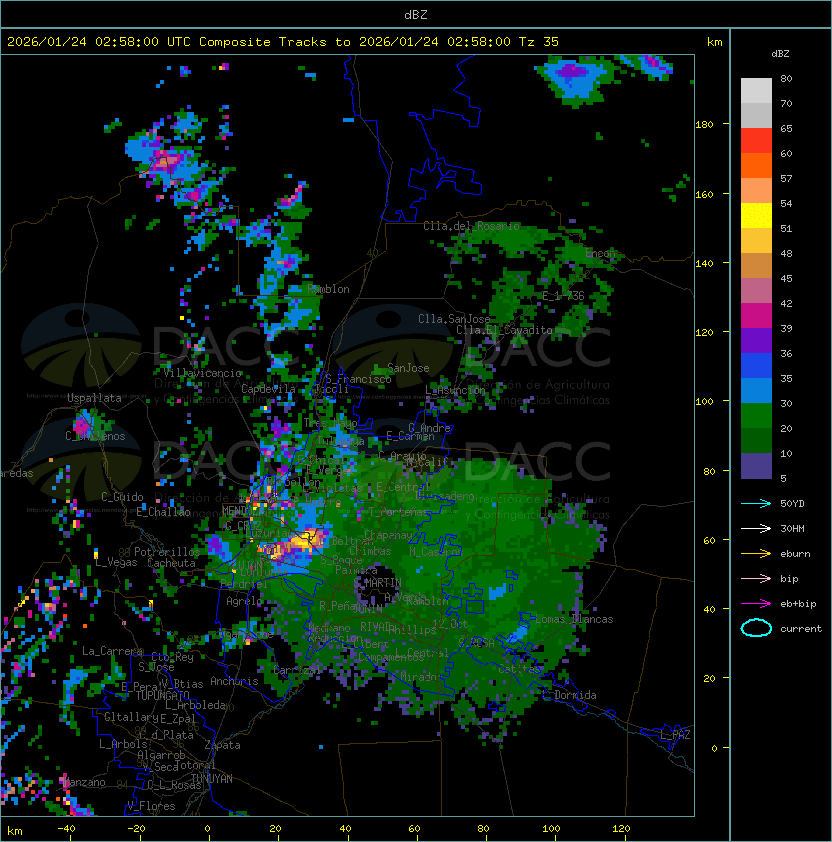Click the 'Clla.El_Cavadito' map label
832x842 pixels.
click(x=504, y=330)
